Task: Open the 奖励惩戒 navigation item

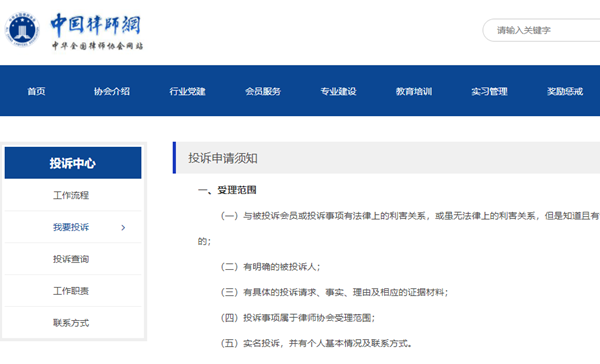Action: pyautogui.click(x=565, y=91)
